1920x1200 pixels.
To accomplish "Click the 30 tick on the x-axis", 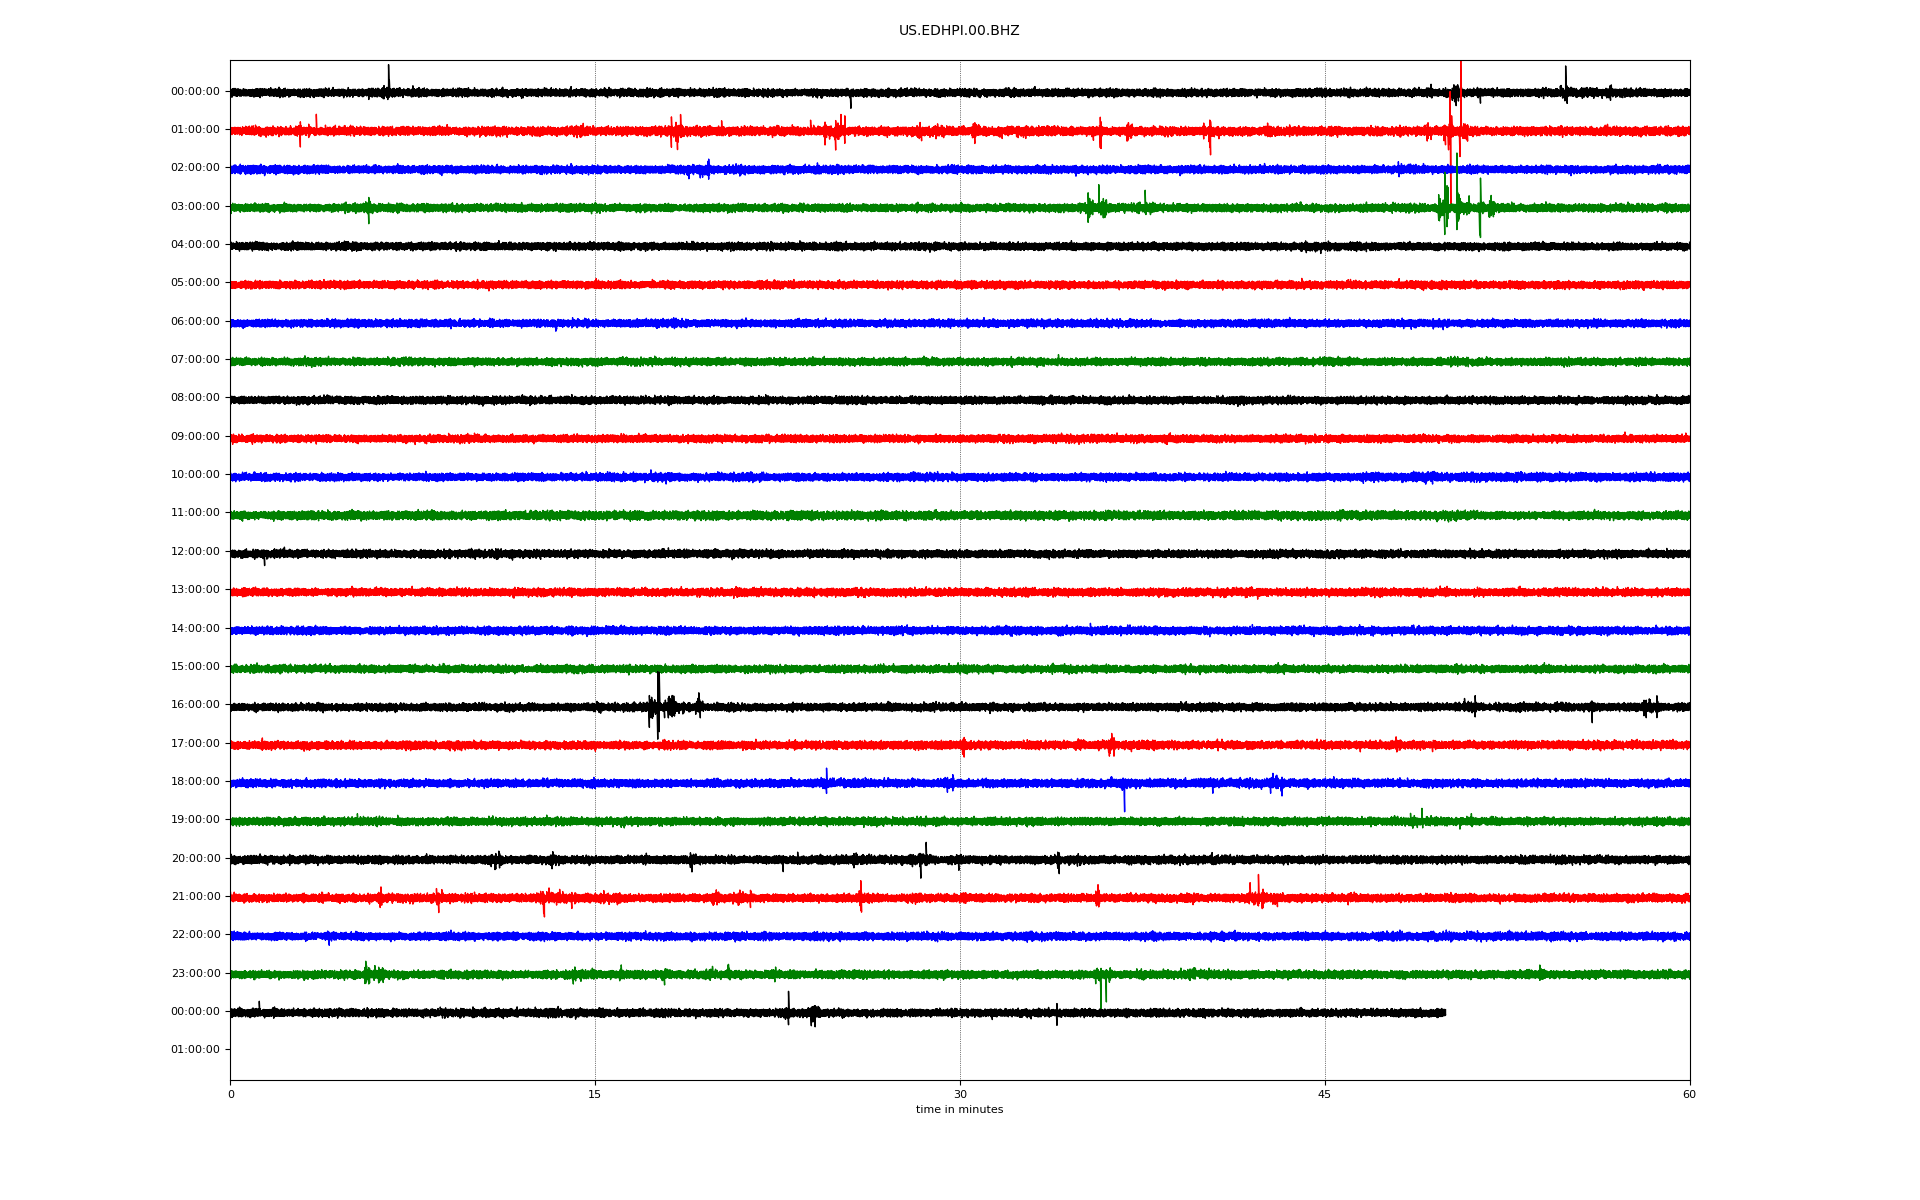I will click(960, 1095).
